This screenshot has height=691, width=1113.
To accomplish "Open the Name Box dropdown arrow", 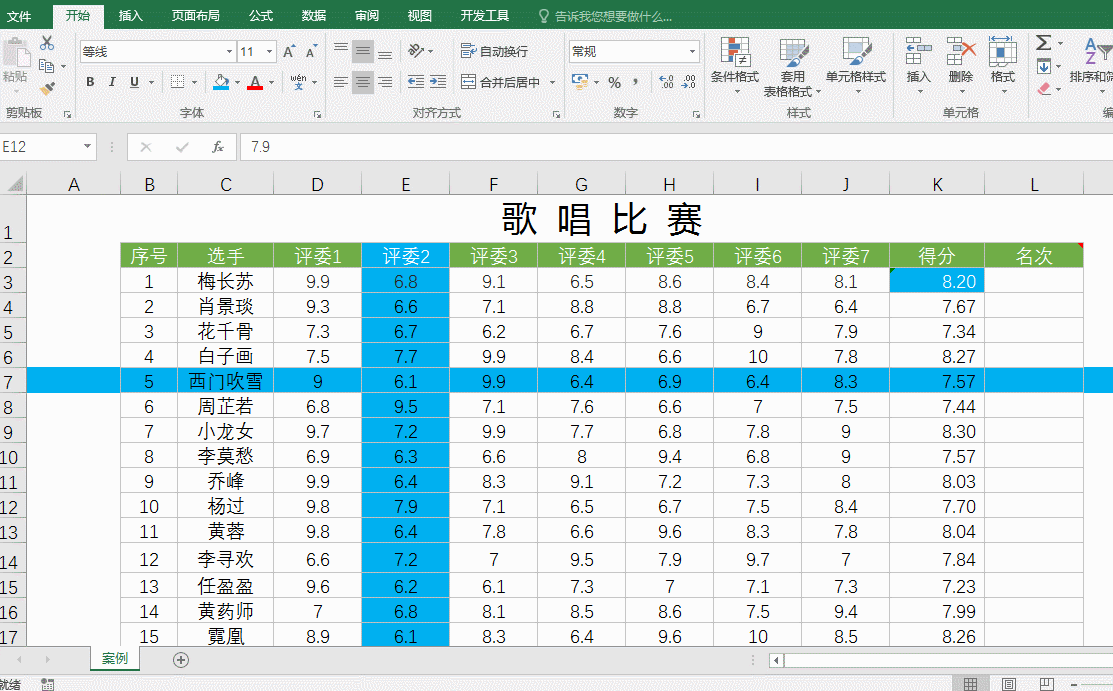I will pyautogui.click(x=87, y=147).
